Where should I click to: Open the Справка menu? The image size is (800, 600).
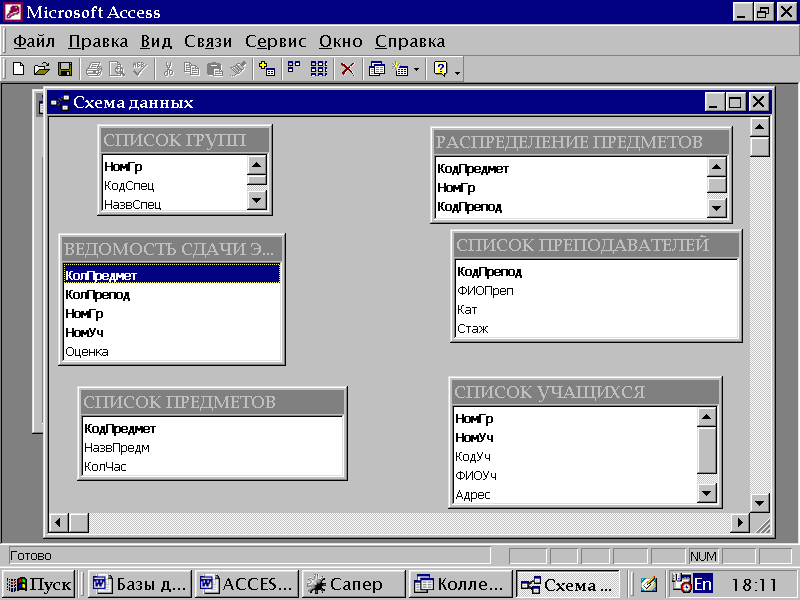410,41
